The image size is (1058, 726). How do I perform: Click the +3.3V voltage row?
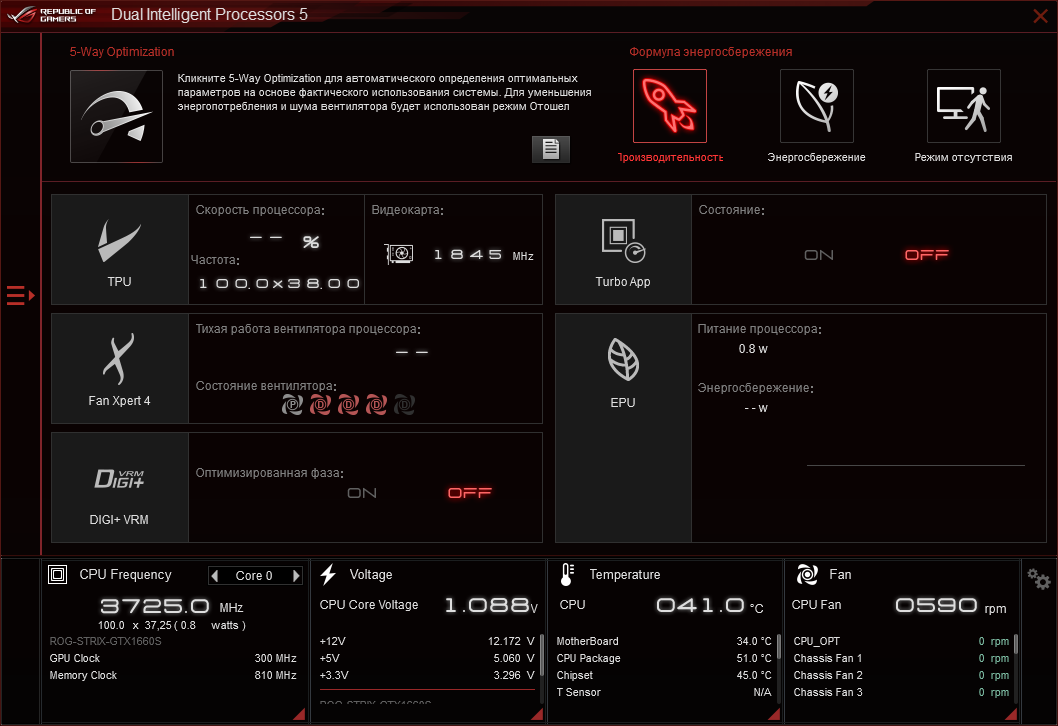click(427, 675)
